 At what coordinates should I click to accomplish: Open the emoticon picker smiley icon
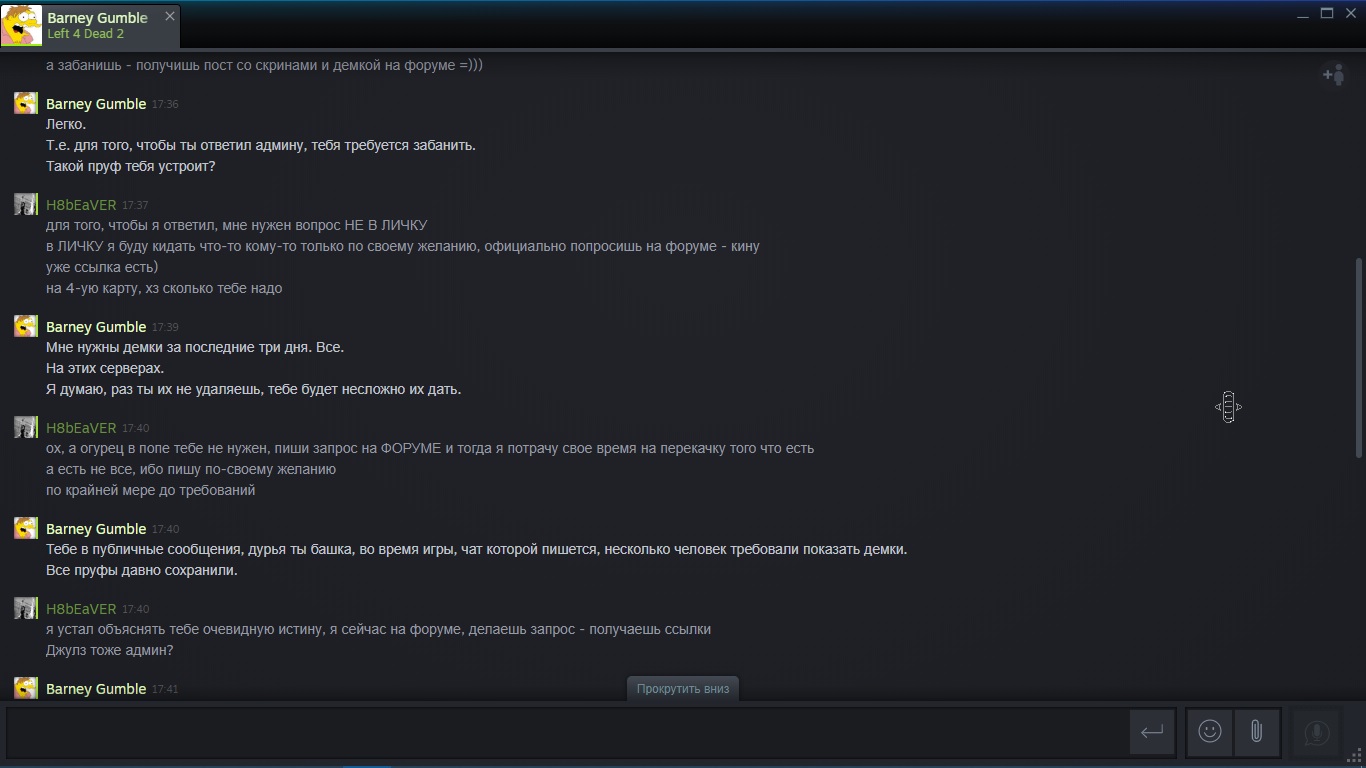point(1210,732)
